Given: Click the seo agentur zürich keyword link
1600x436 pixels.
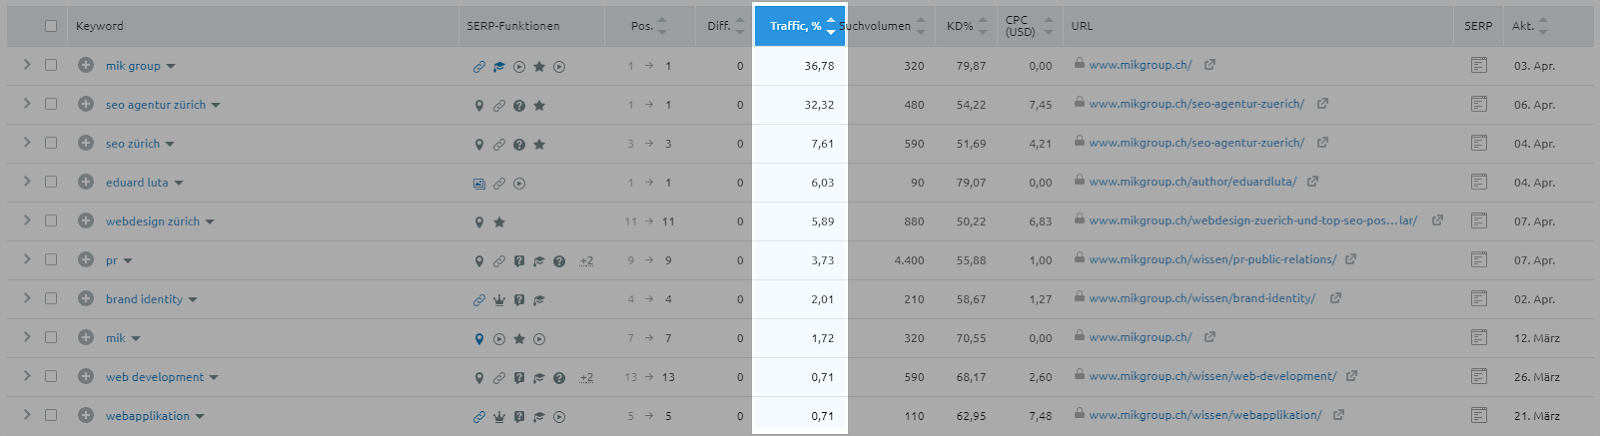Looking at the screenshot, I should [156, 105].
